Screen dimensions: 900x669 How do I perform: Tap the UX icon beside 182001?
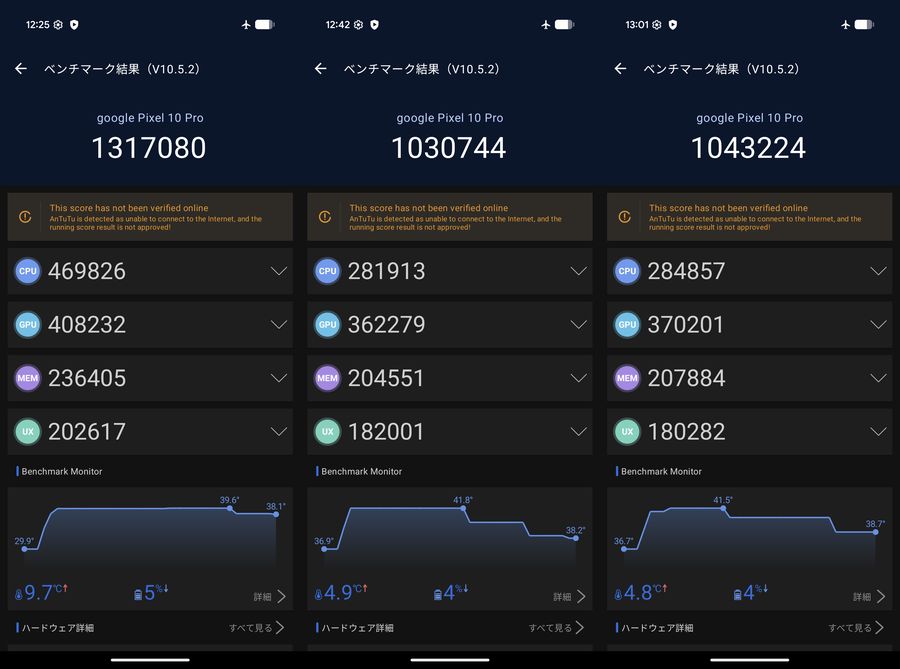pos(327,431)
